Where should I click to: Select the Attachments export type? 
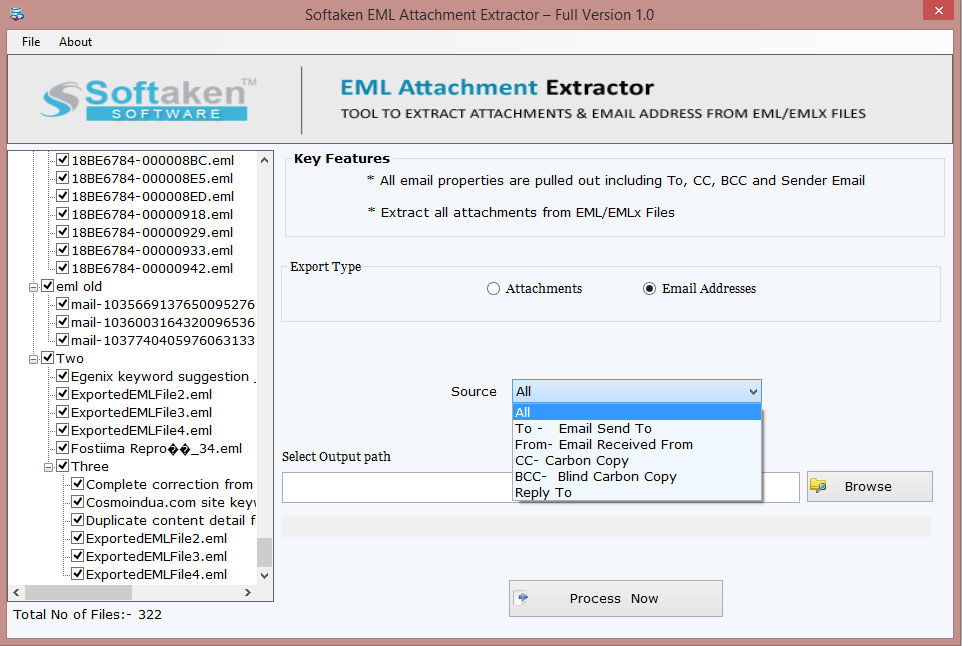click(x=493, y=289)
